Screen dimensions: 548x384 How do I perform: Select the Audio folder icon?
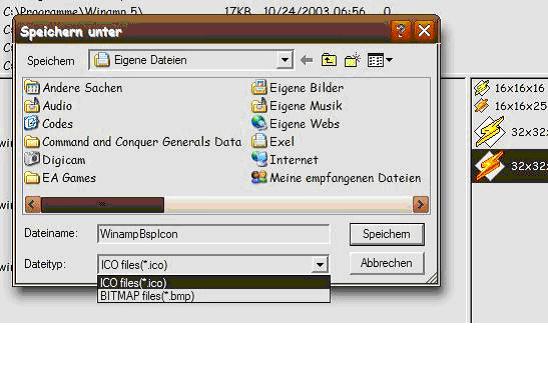(x=32, y=105)
